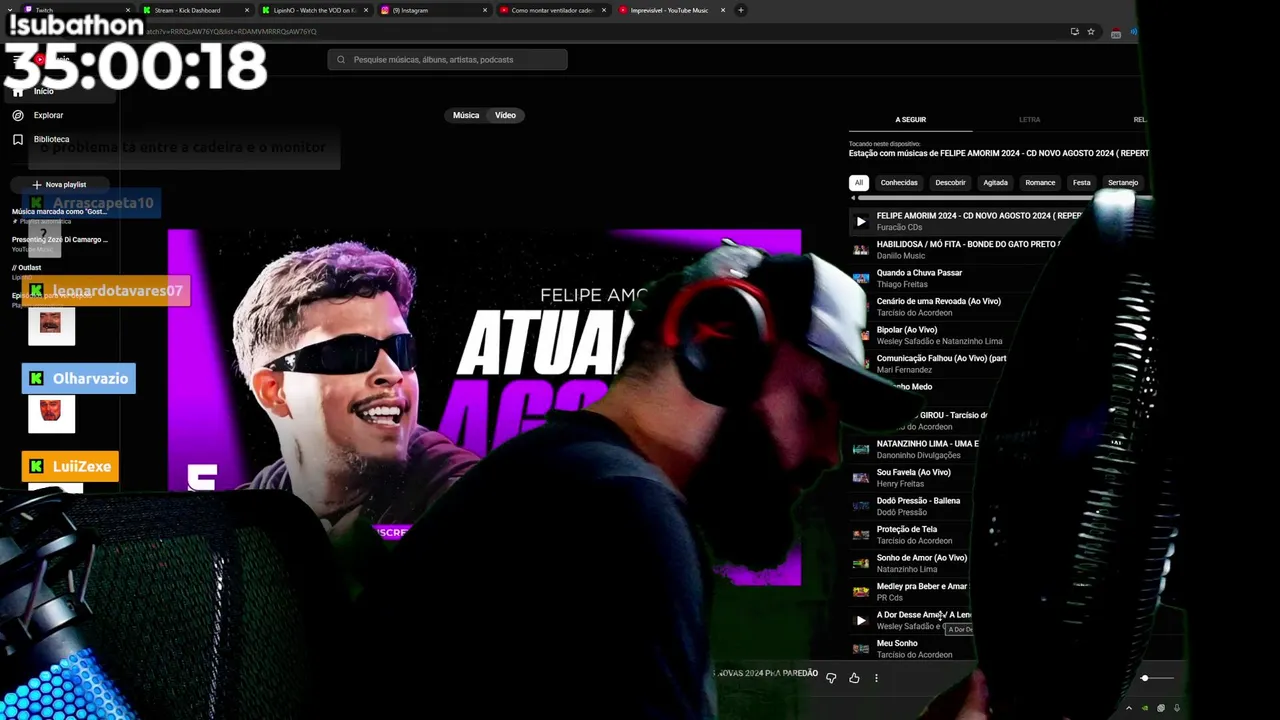1280x720 pixels.
Task: Click the Mari Fernandez artist link
Action: point(904,370)
